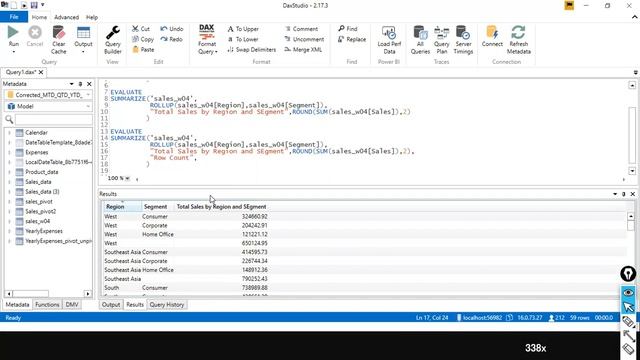Enable the Server Timings trace
640x360 pixels.
[x=463, y=40]
